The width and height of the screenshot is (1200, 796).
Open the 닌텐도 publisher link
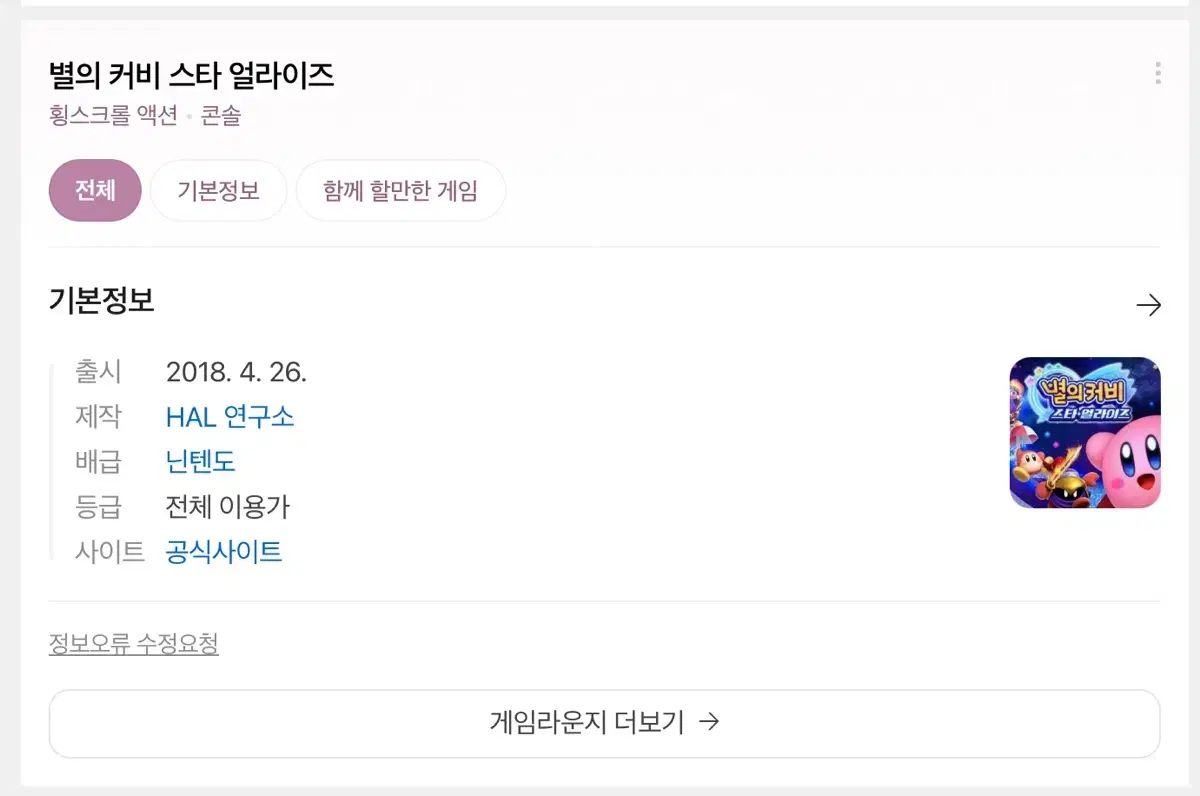coord(200,462)
